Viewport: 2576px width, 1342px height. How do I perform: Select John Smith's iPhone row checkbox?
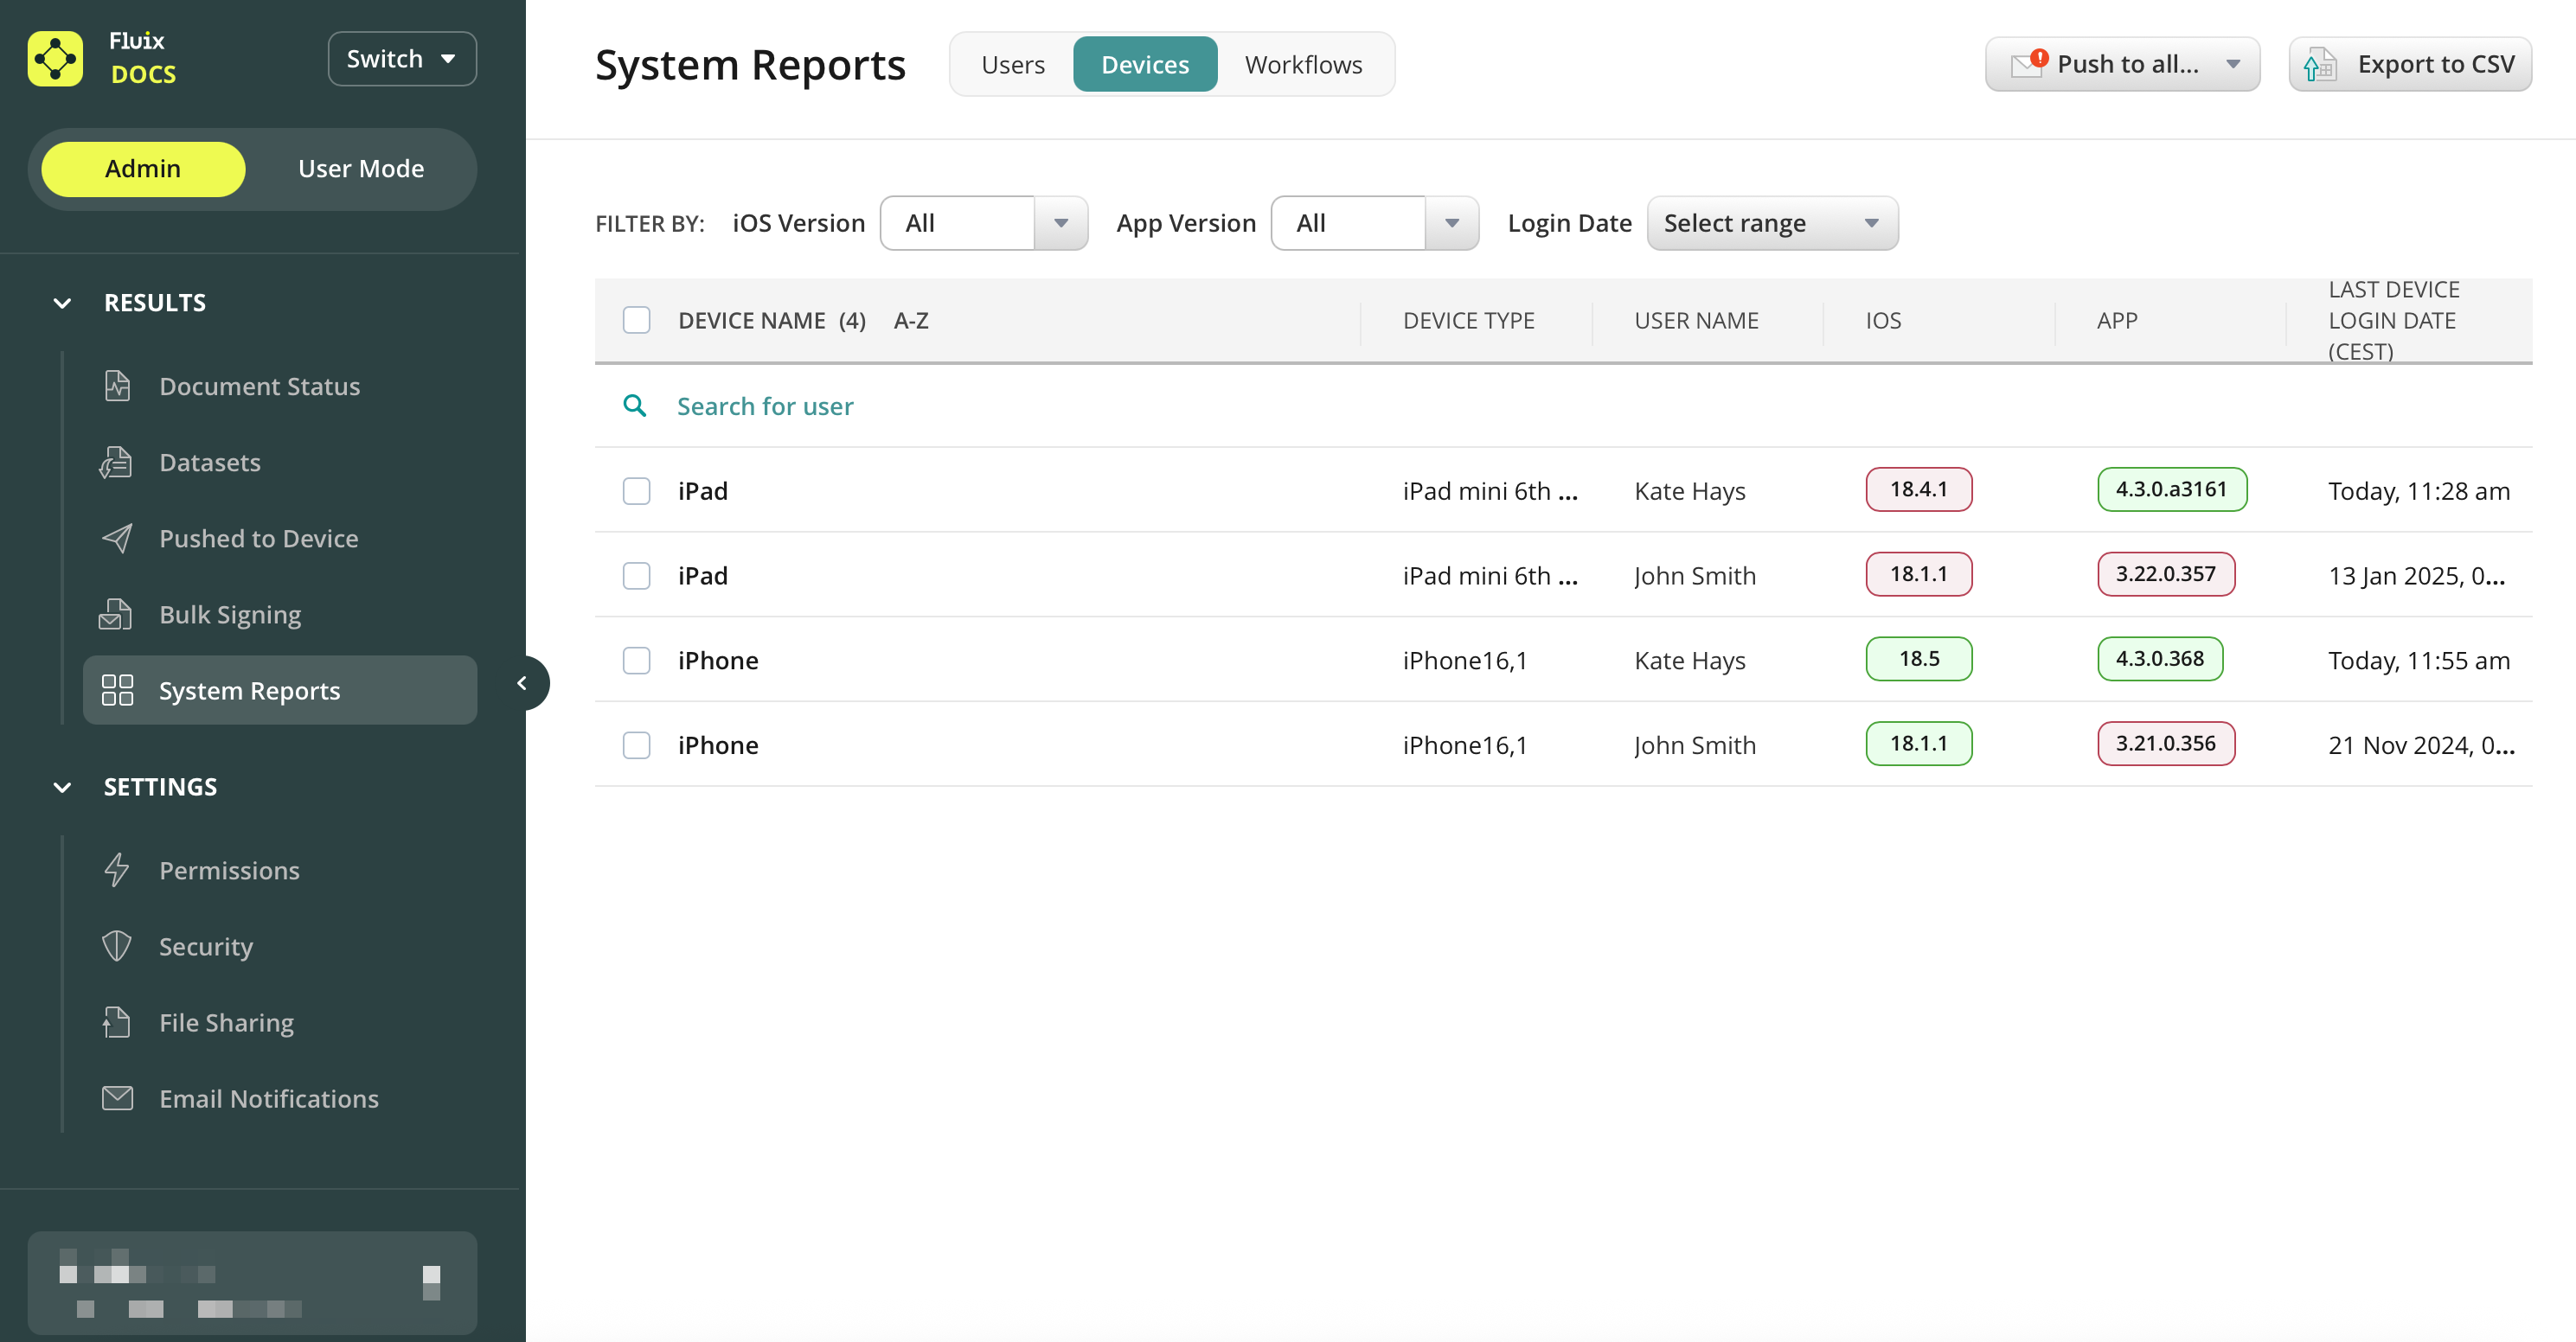pyautogui.click(x=636, y=745)
